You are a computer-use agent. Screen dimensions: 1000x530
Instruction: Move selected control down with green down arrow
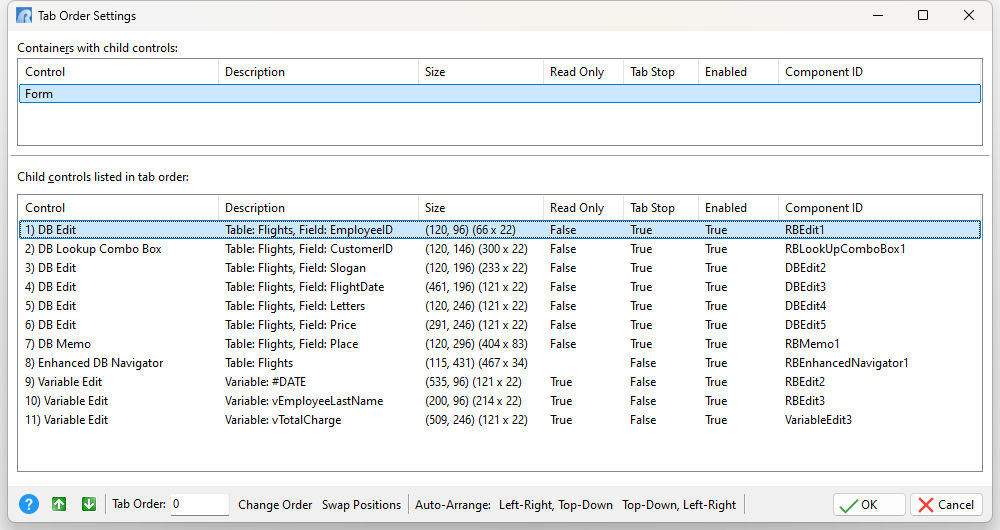[x=89, y=504]
